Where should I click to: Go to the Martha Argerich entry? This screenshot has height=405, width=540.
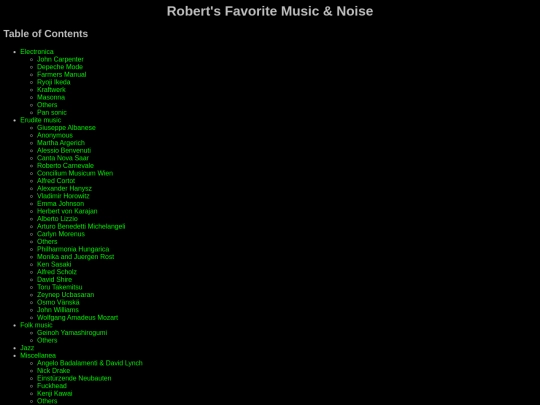(x=61, y=143)
